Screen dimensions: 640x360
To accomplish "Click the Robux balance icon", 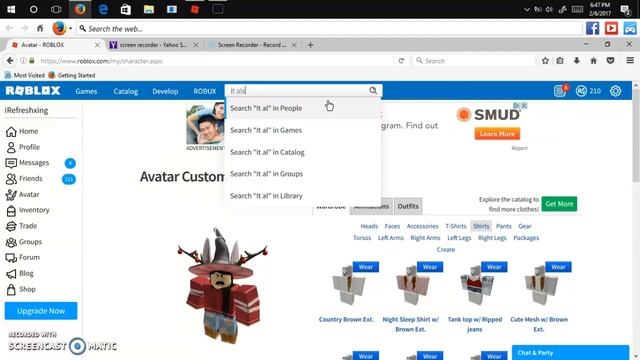I will (x=581, y=91).
